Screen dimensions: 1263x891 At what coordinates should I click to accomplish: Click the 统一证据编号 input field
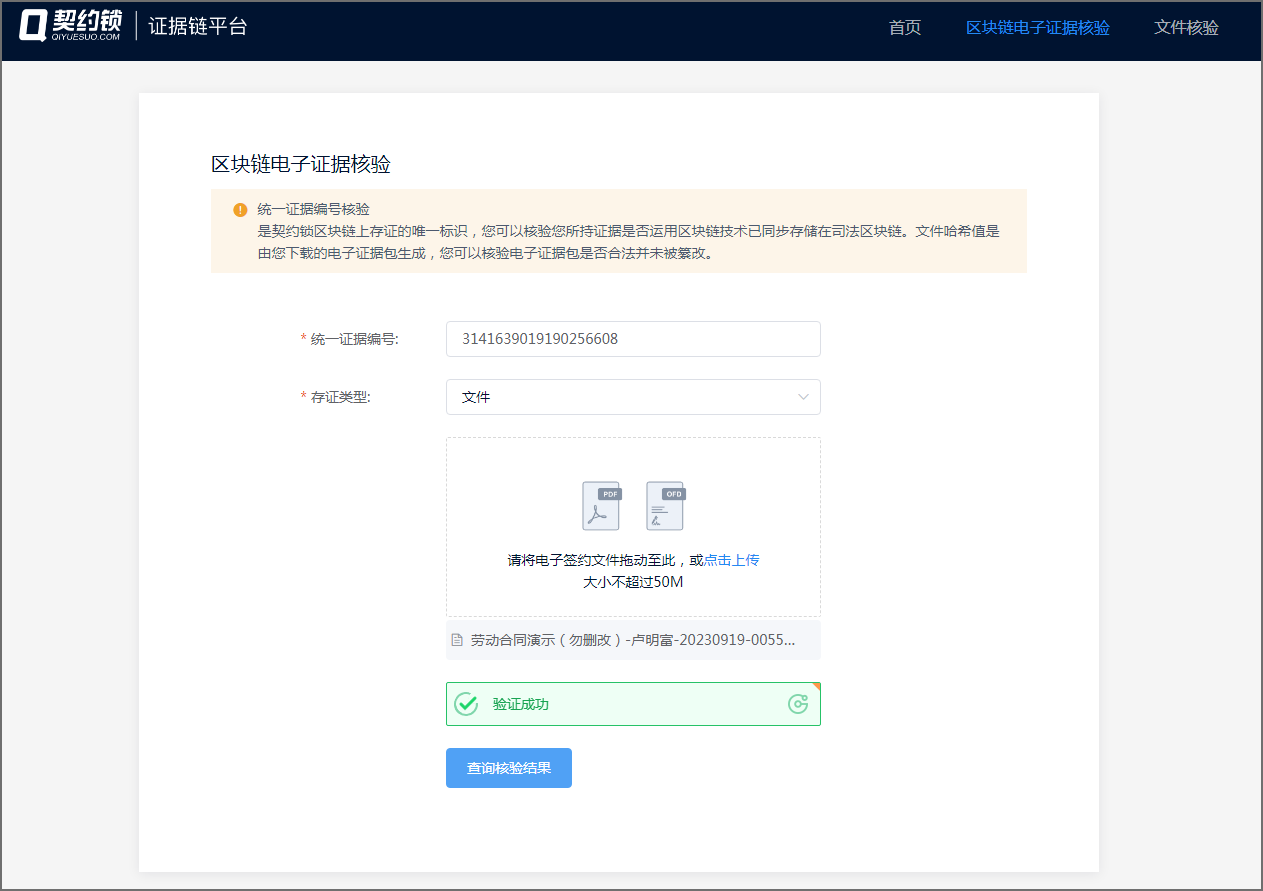[x=633, y=339]
